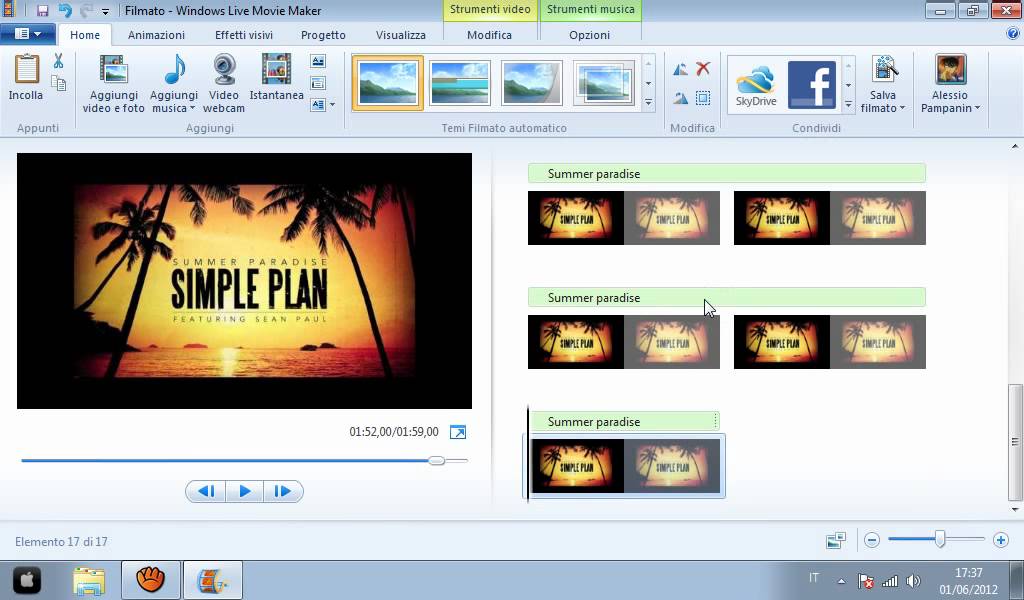Select the selected last video clip thumbnail

[624, 466]
